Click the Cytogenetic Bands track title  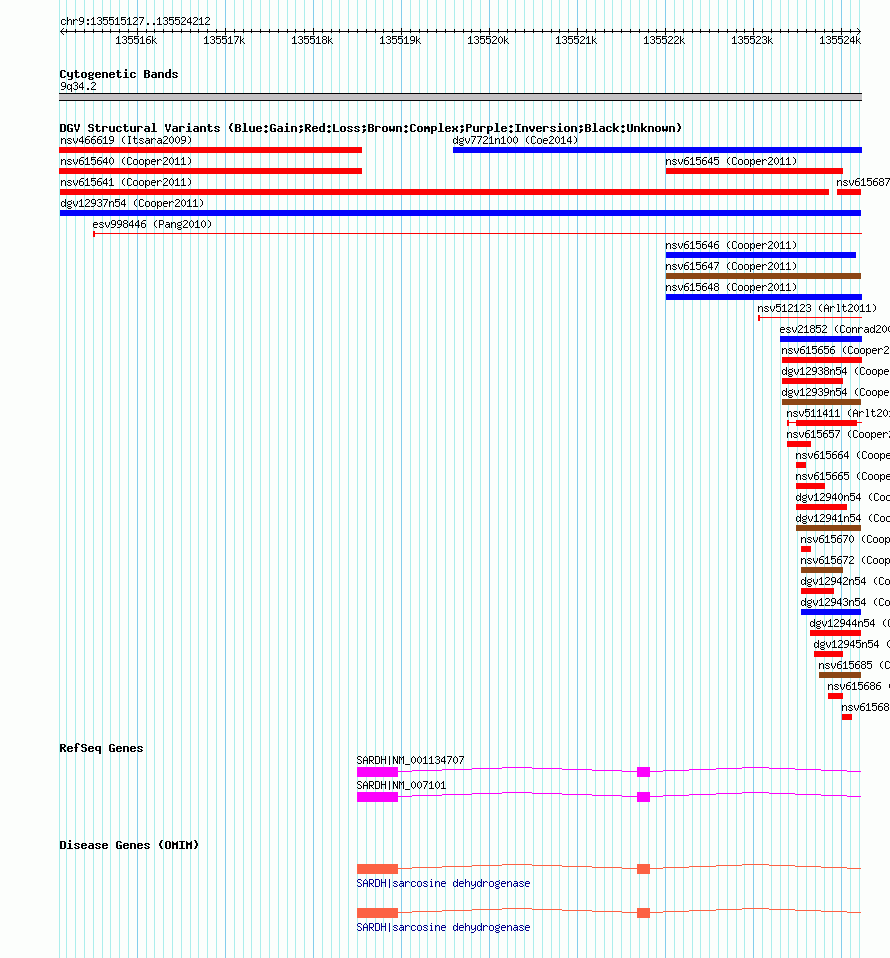click(x=119, y=74)
